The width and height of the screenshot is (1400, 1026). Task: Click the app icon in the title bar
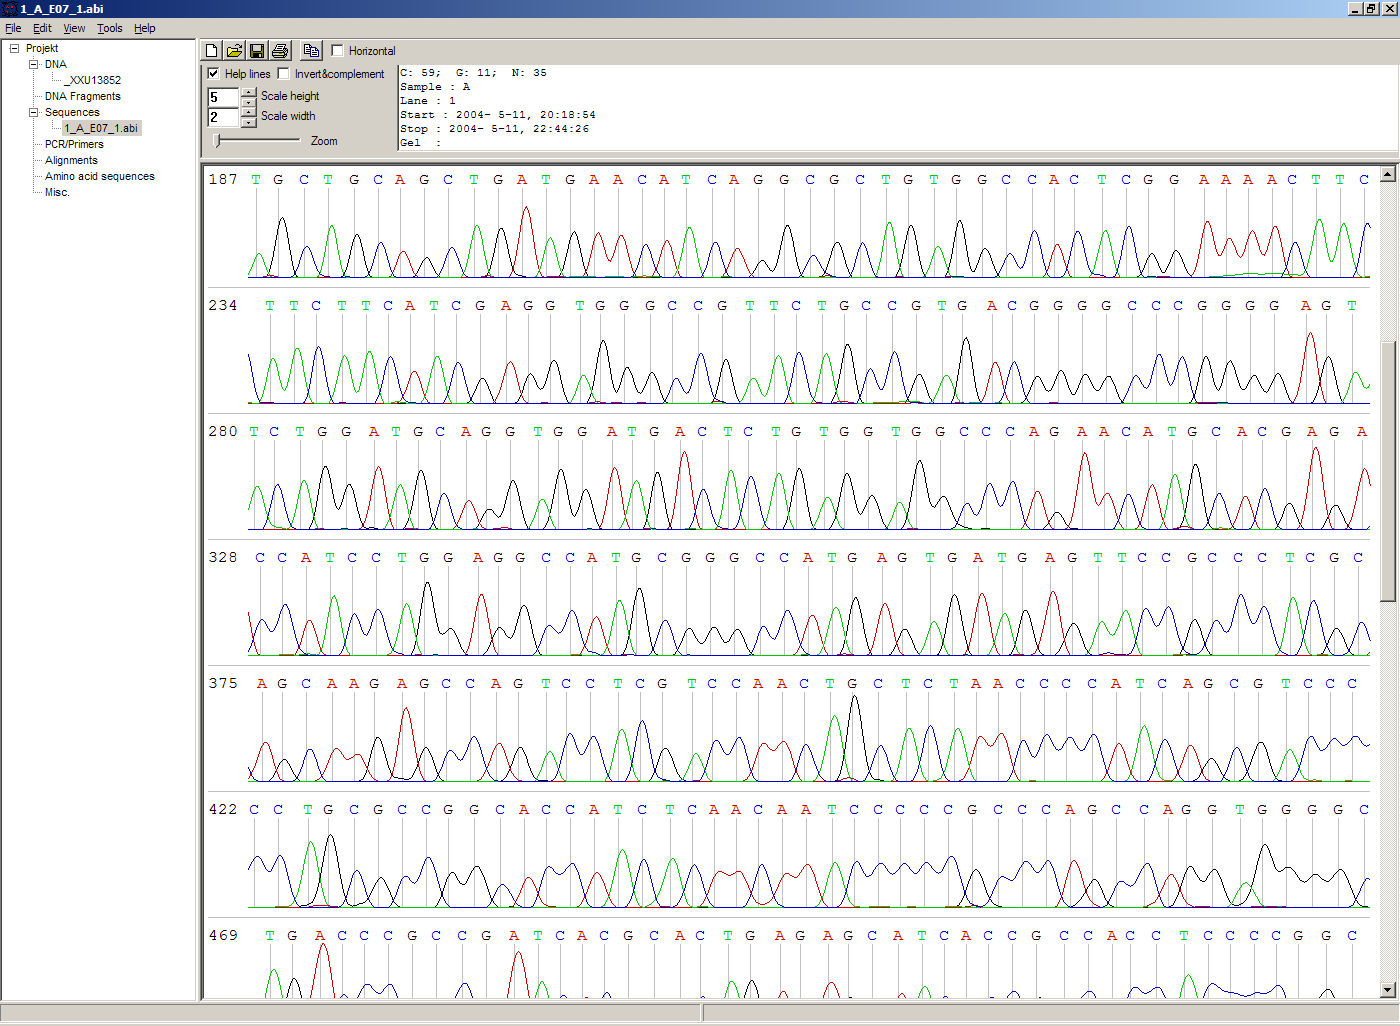[10, 8]
